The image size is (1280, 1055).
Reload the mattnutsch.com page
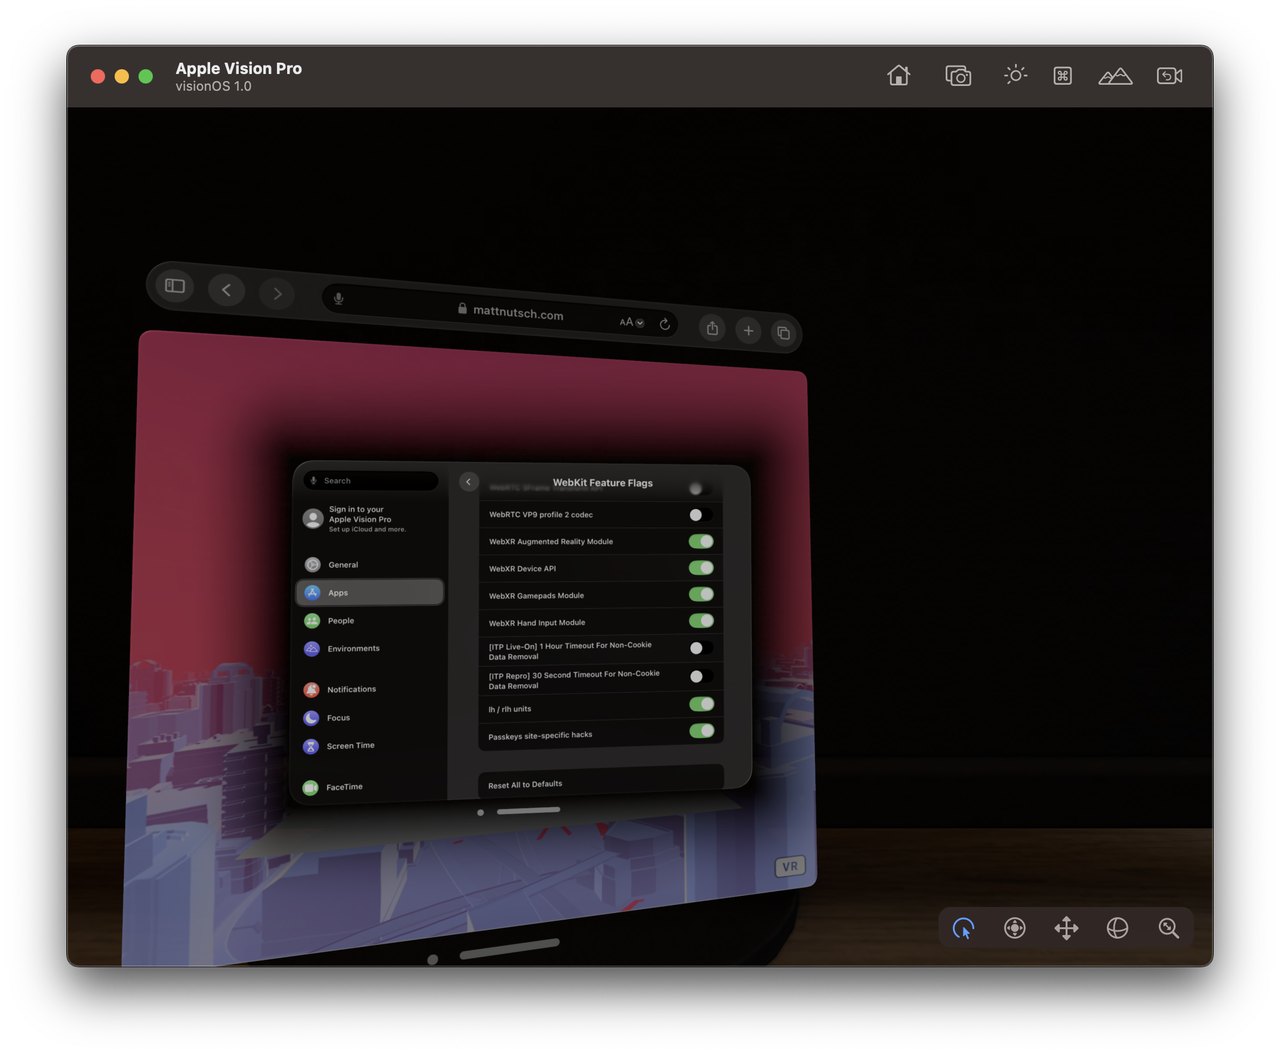(665, 324)
